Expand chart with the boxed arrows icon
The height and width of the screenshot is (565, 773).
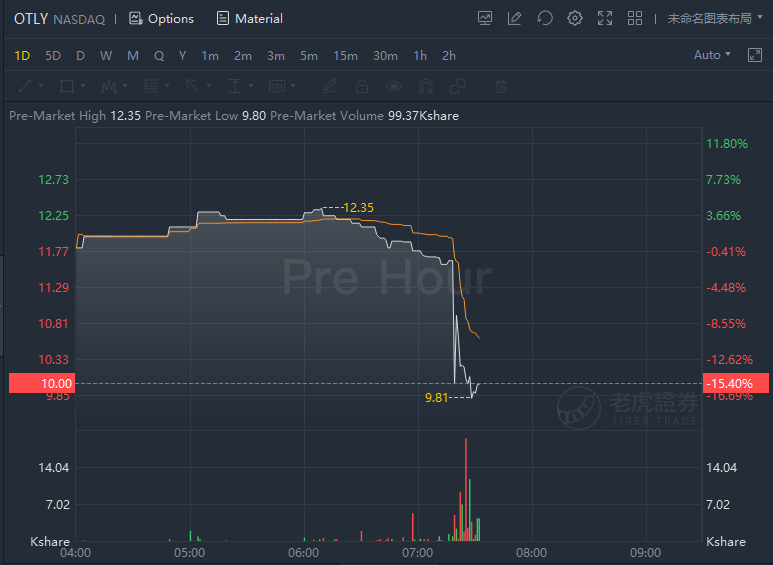point(755,55)
